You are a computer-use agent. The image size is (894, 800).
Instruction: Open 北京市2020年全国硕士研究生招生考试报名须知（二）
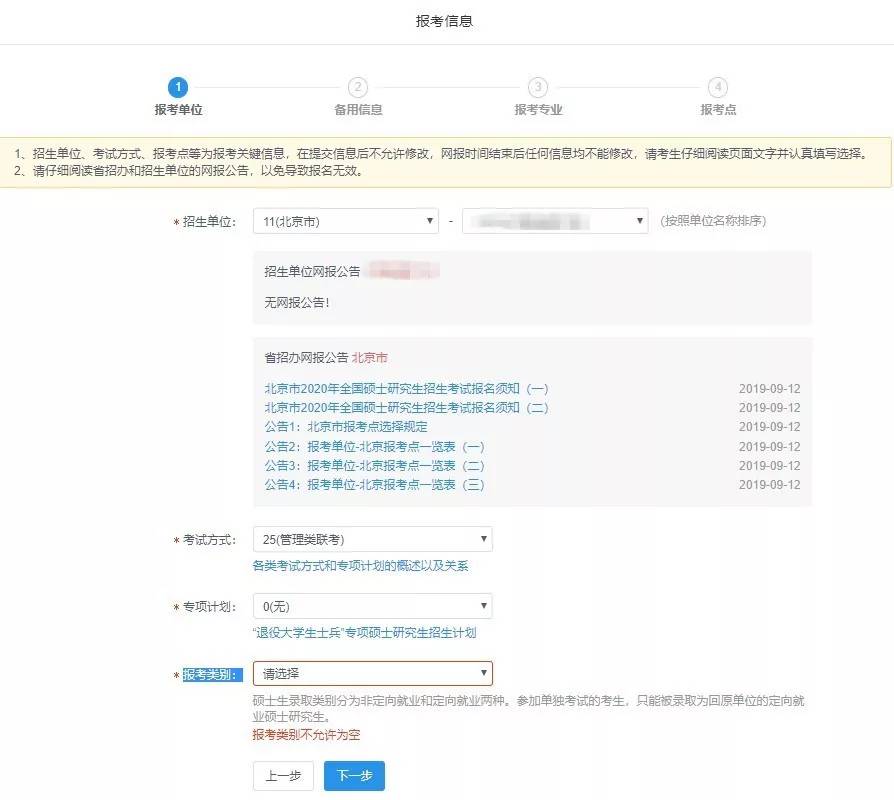pyautogui.click(x=406, y=408)
